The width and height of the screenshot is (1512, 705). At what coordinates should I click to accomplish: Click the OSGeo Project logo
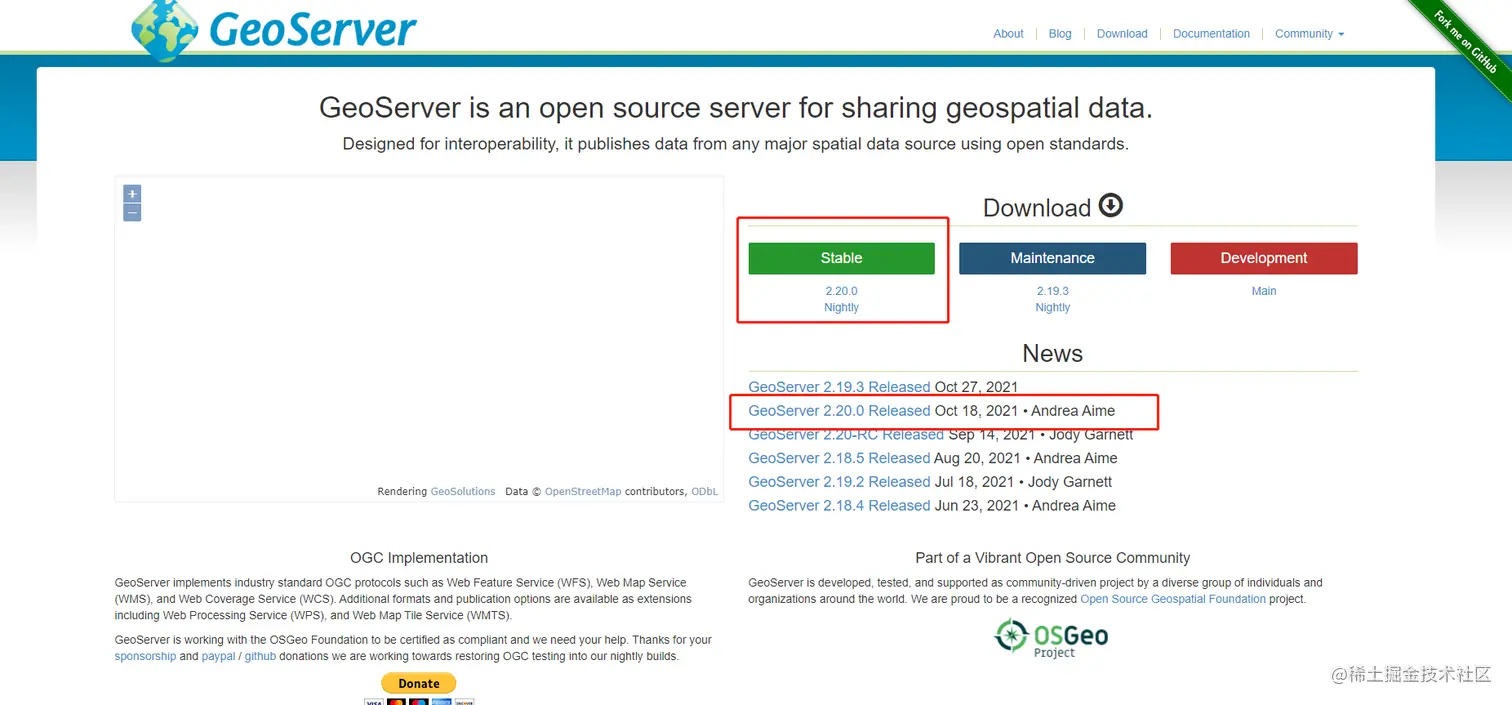tap(1051, 637)
